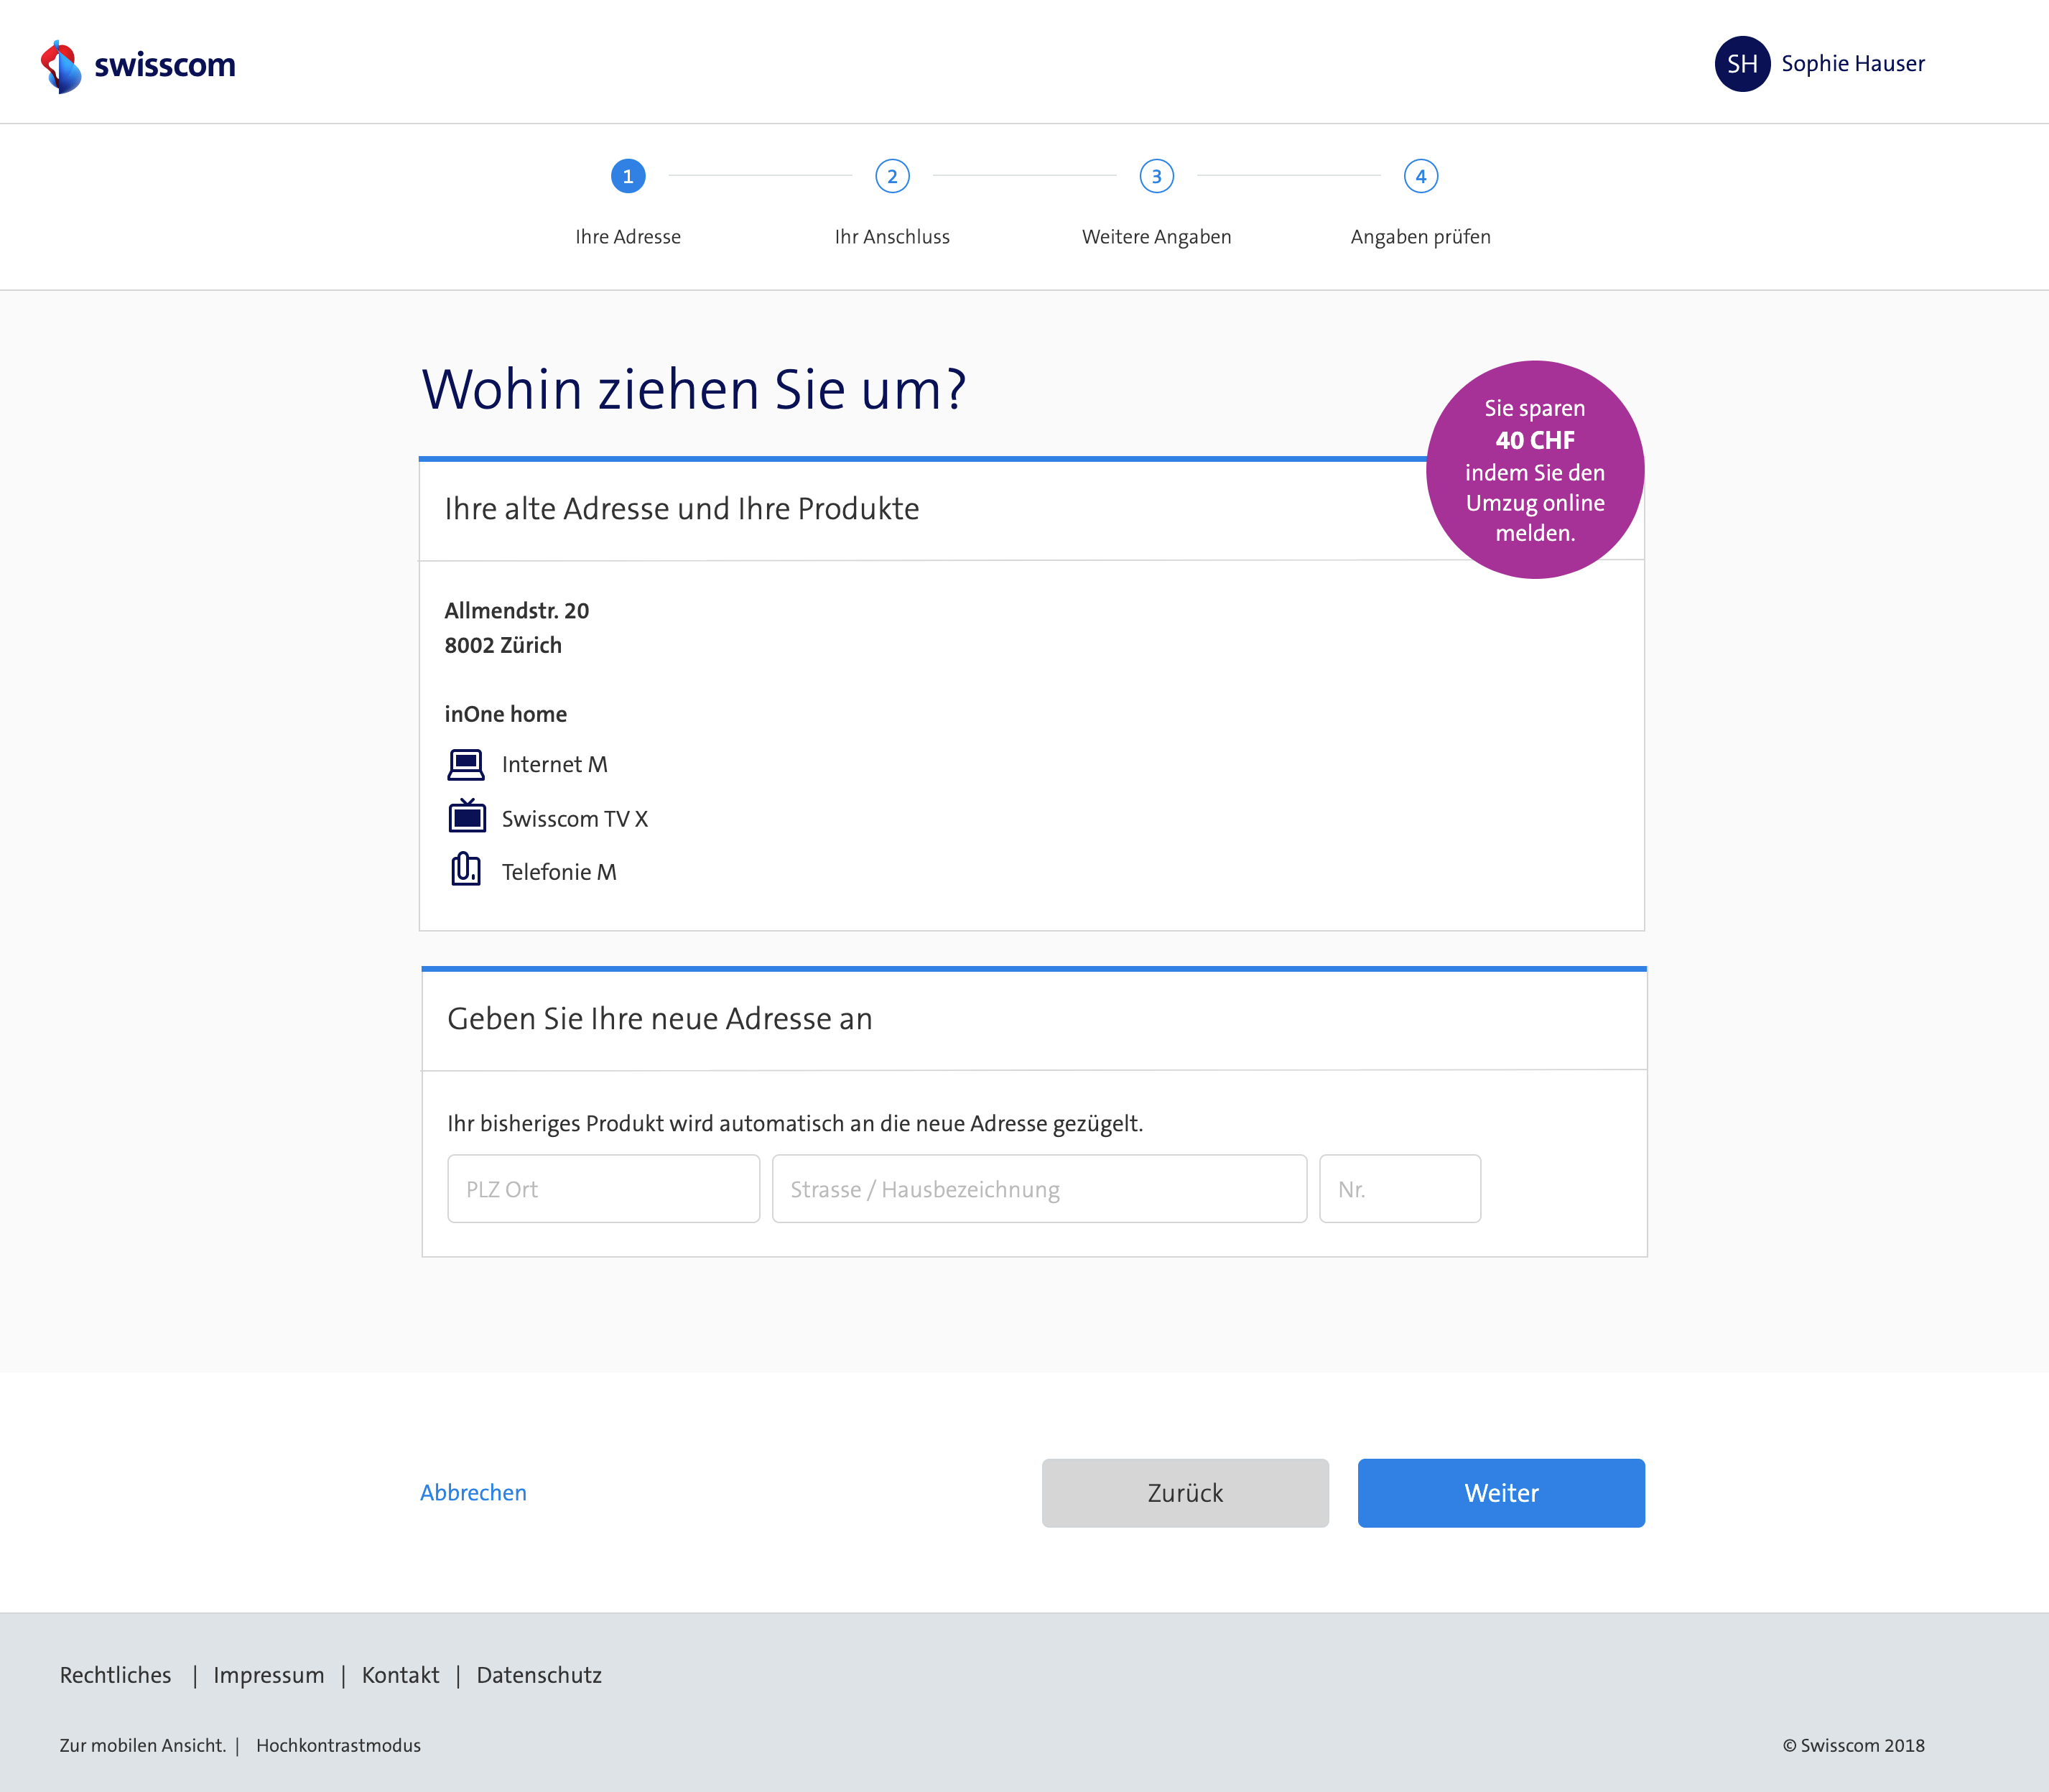Click the 40 CHF savings badge
The width and height of the screenshot is (2049, 1792).
[x=1535, y=470]
